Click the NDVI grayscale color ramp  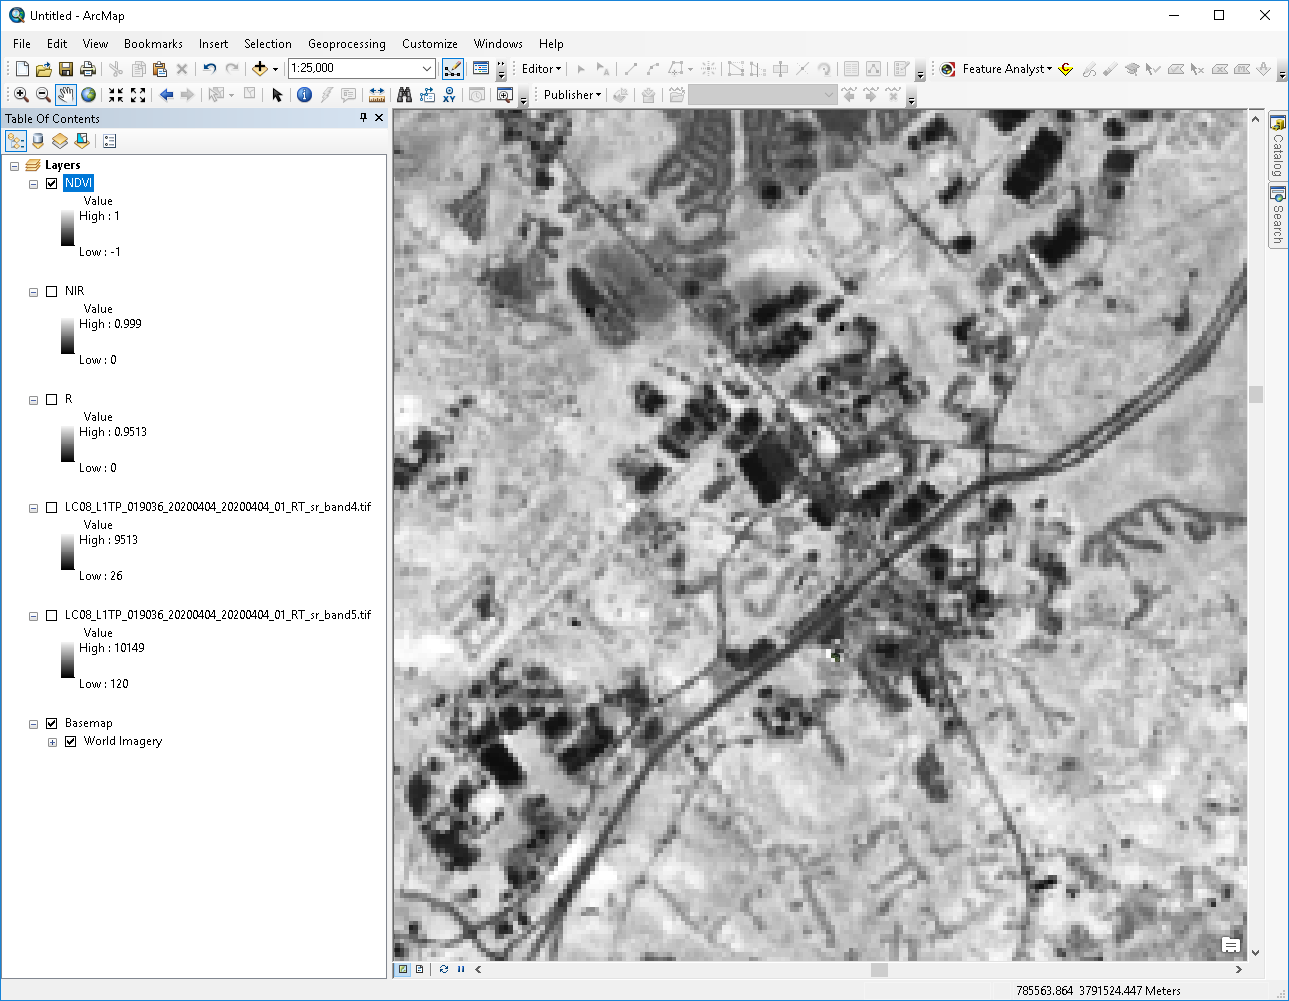tap(67, 228)
